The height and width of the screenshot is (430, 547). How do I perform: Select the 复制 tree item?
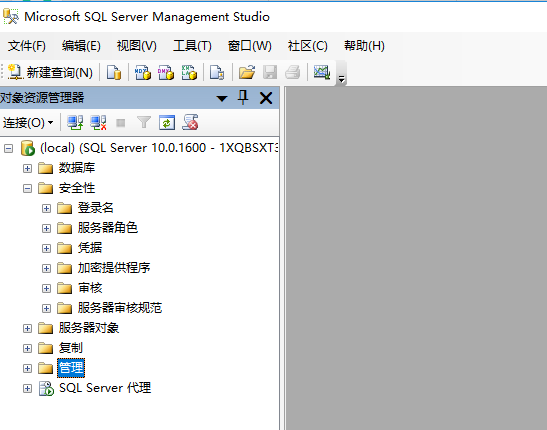coord(70,348)
